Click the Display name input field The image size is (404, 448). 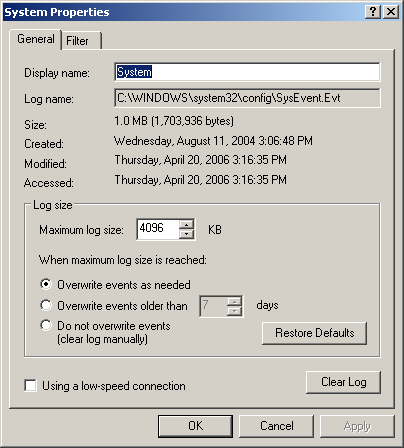click(247, 72)
